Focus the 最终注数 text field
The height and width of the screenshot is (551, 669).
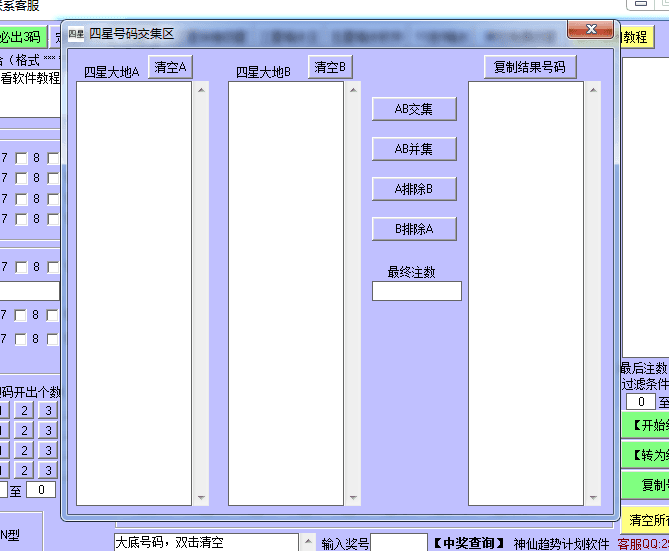[x=416, y=291]
